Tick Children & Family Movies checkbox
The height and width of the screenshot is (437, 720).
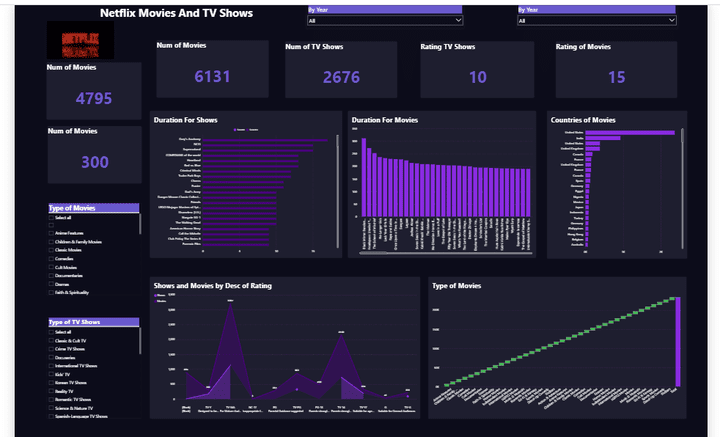(x=51, y=242)
